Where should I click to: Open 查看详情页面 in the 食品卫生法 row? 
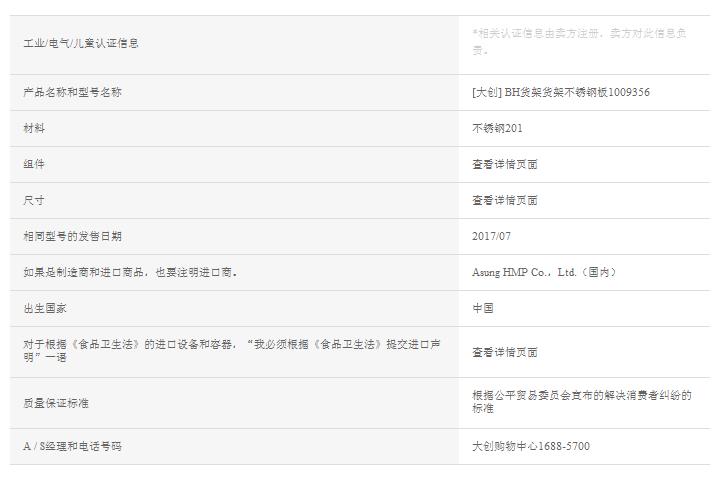tap(504, 352)
